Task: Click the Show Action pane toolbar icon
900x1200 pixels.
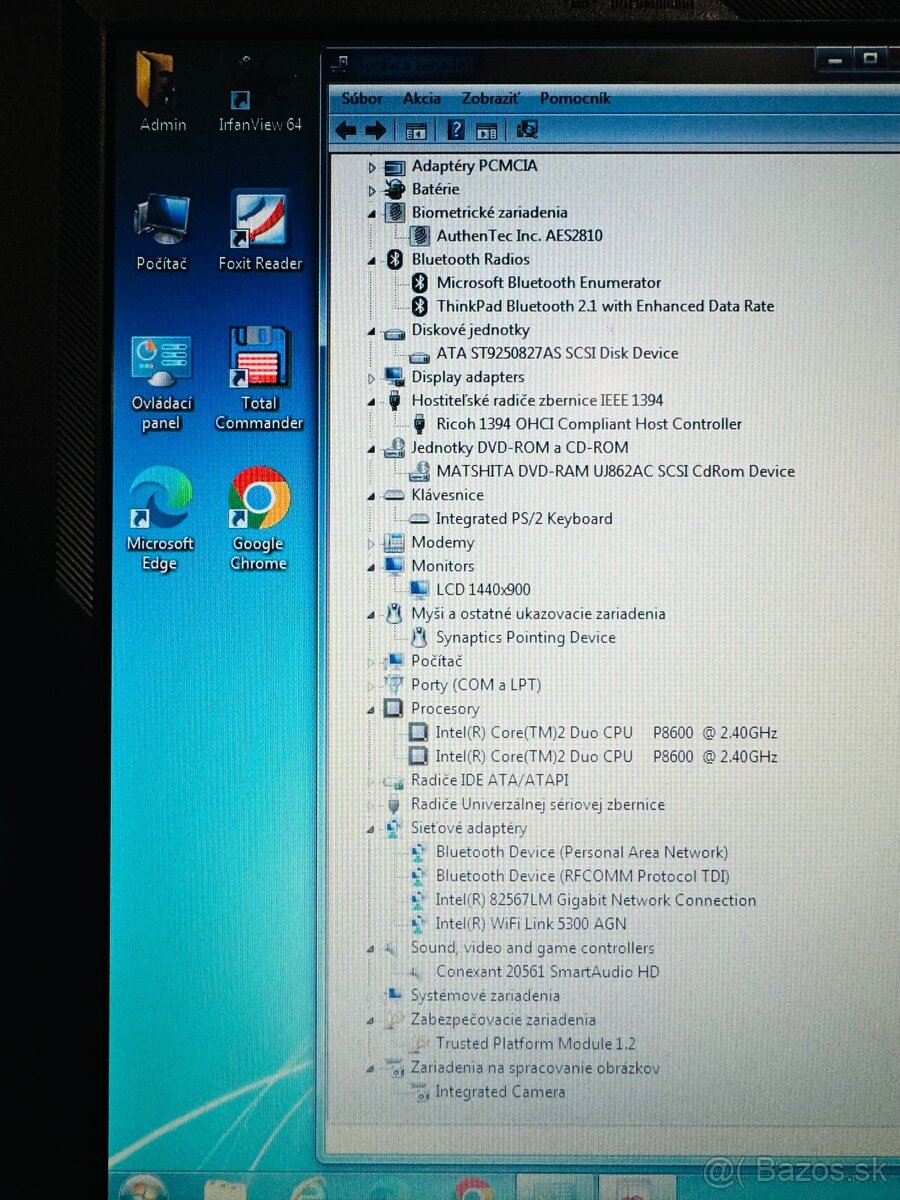Action: [x=486, y=129]
